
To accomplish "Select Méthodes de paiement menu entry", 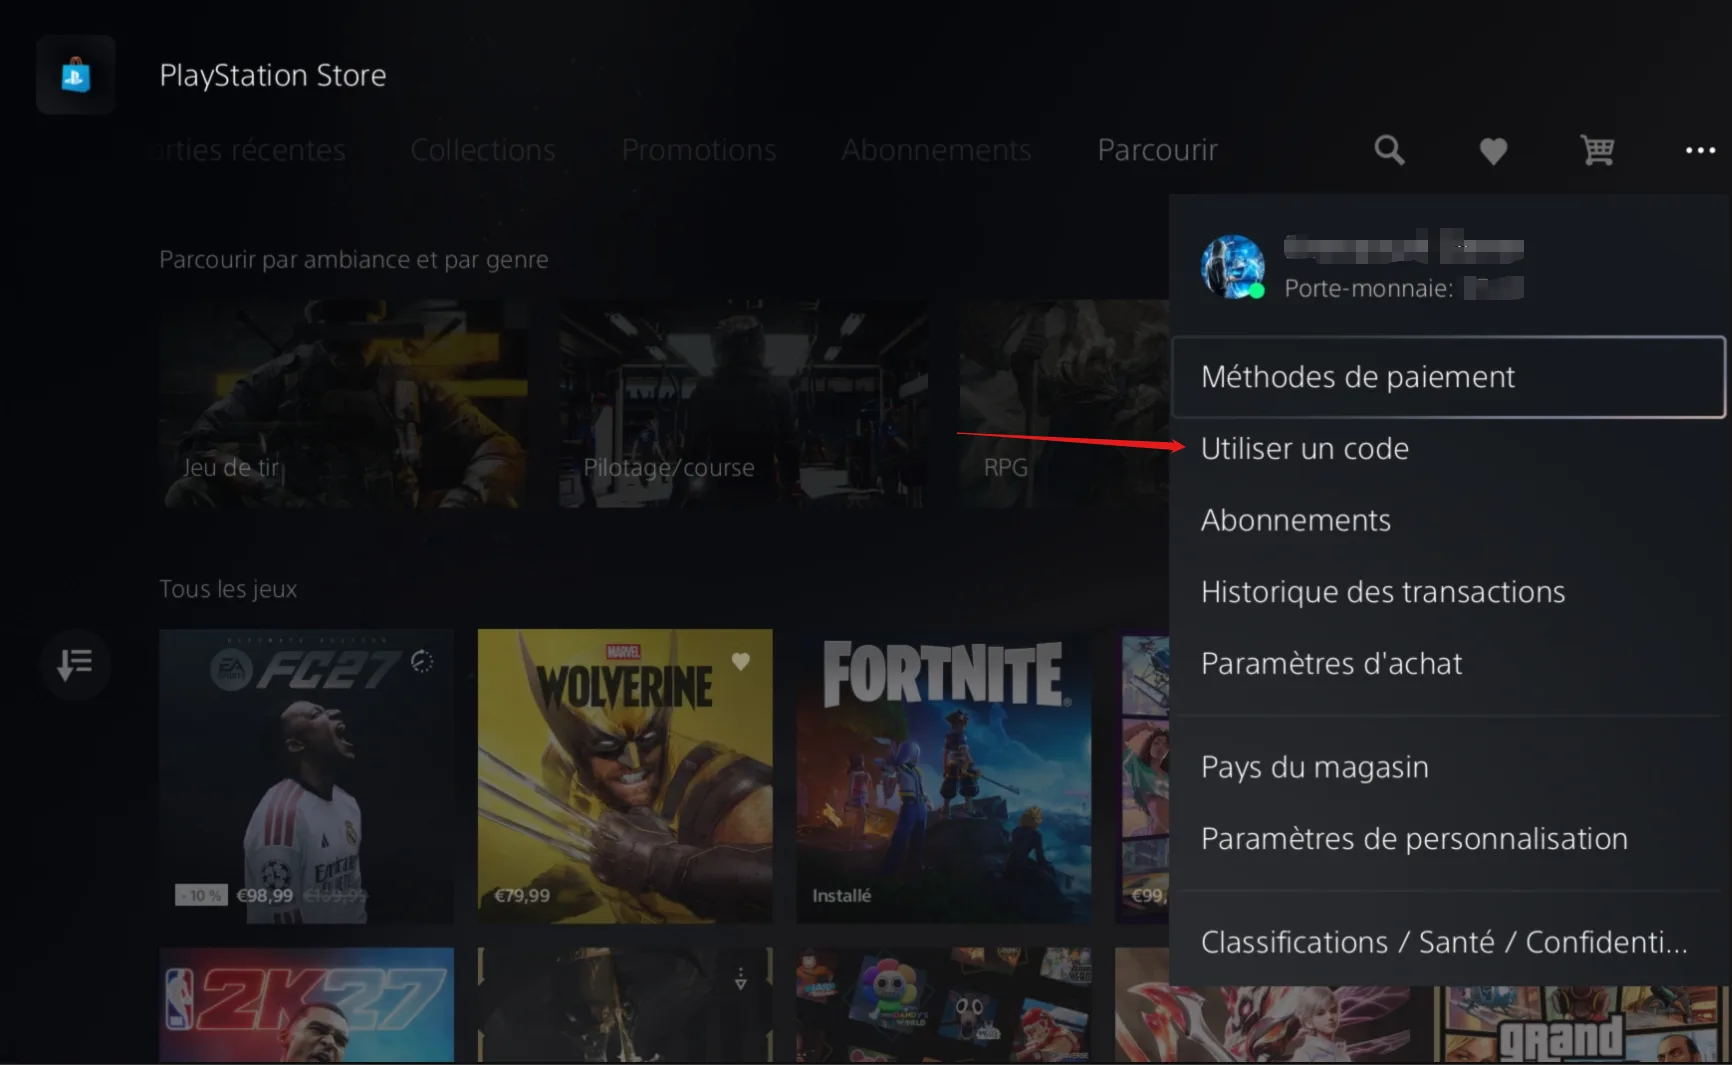I will (x=1448, y=377).
